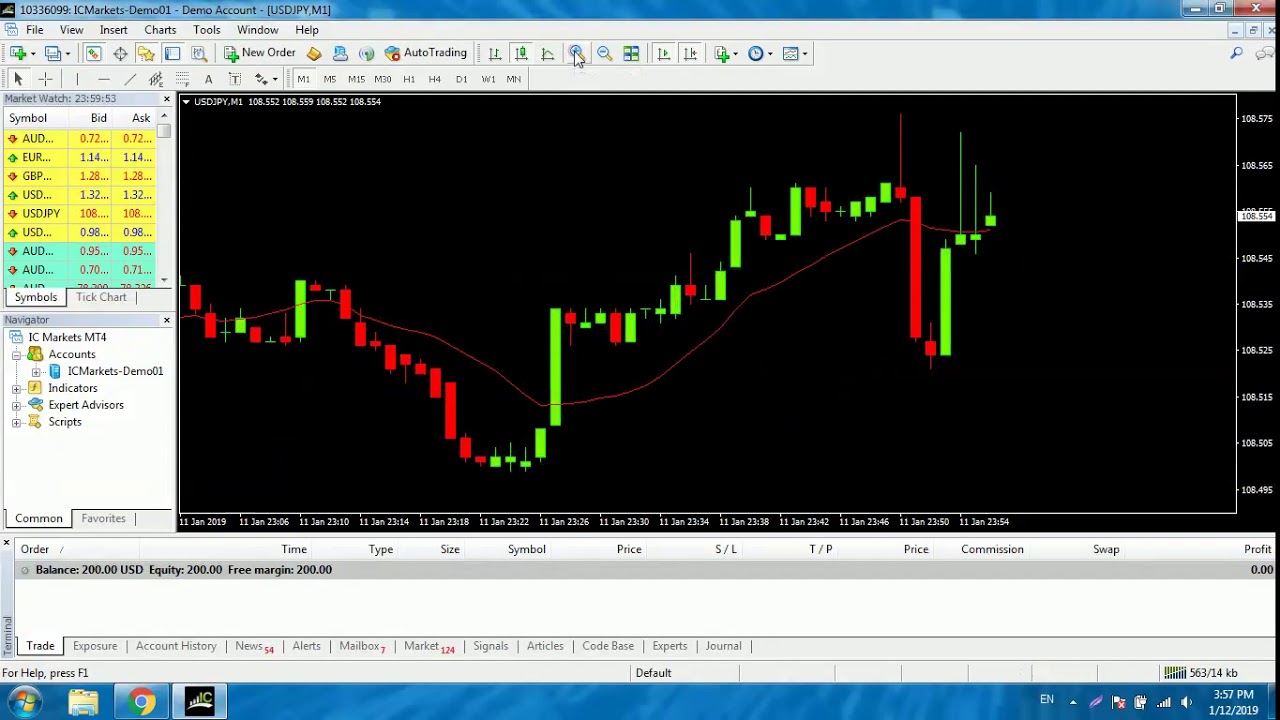Open File Explorer from taskbar

tap(83, 702)
